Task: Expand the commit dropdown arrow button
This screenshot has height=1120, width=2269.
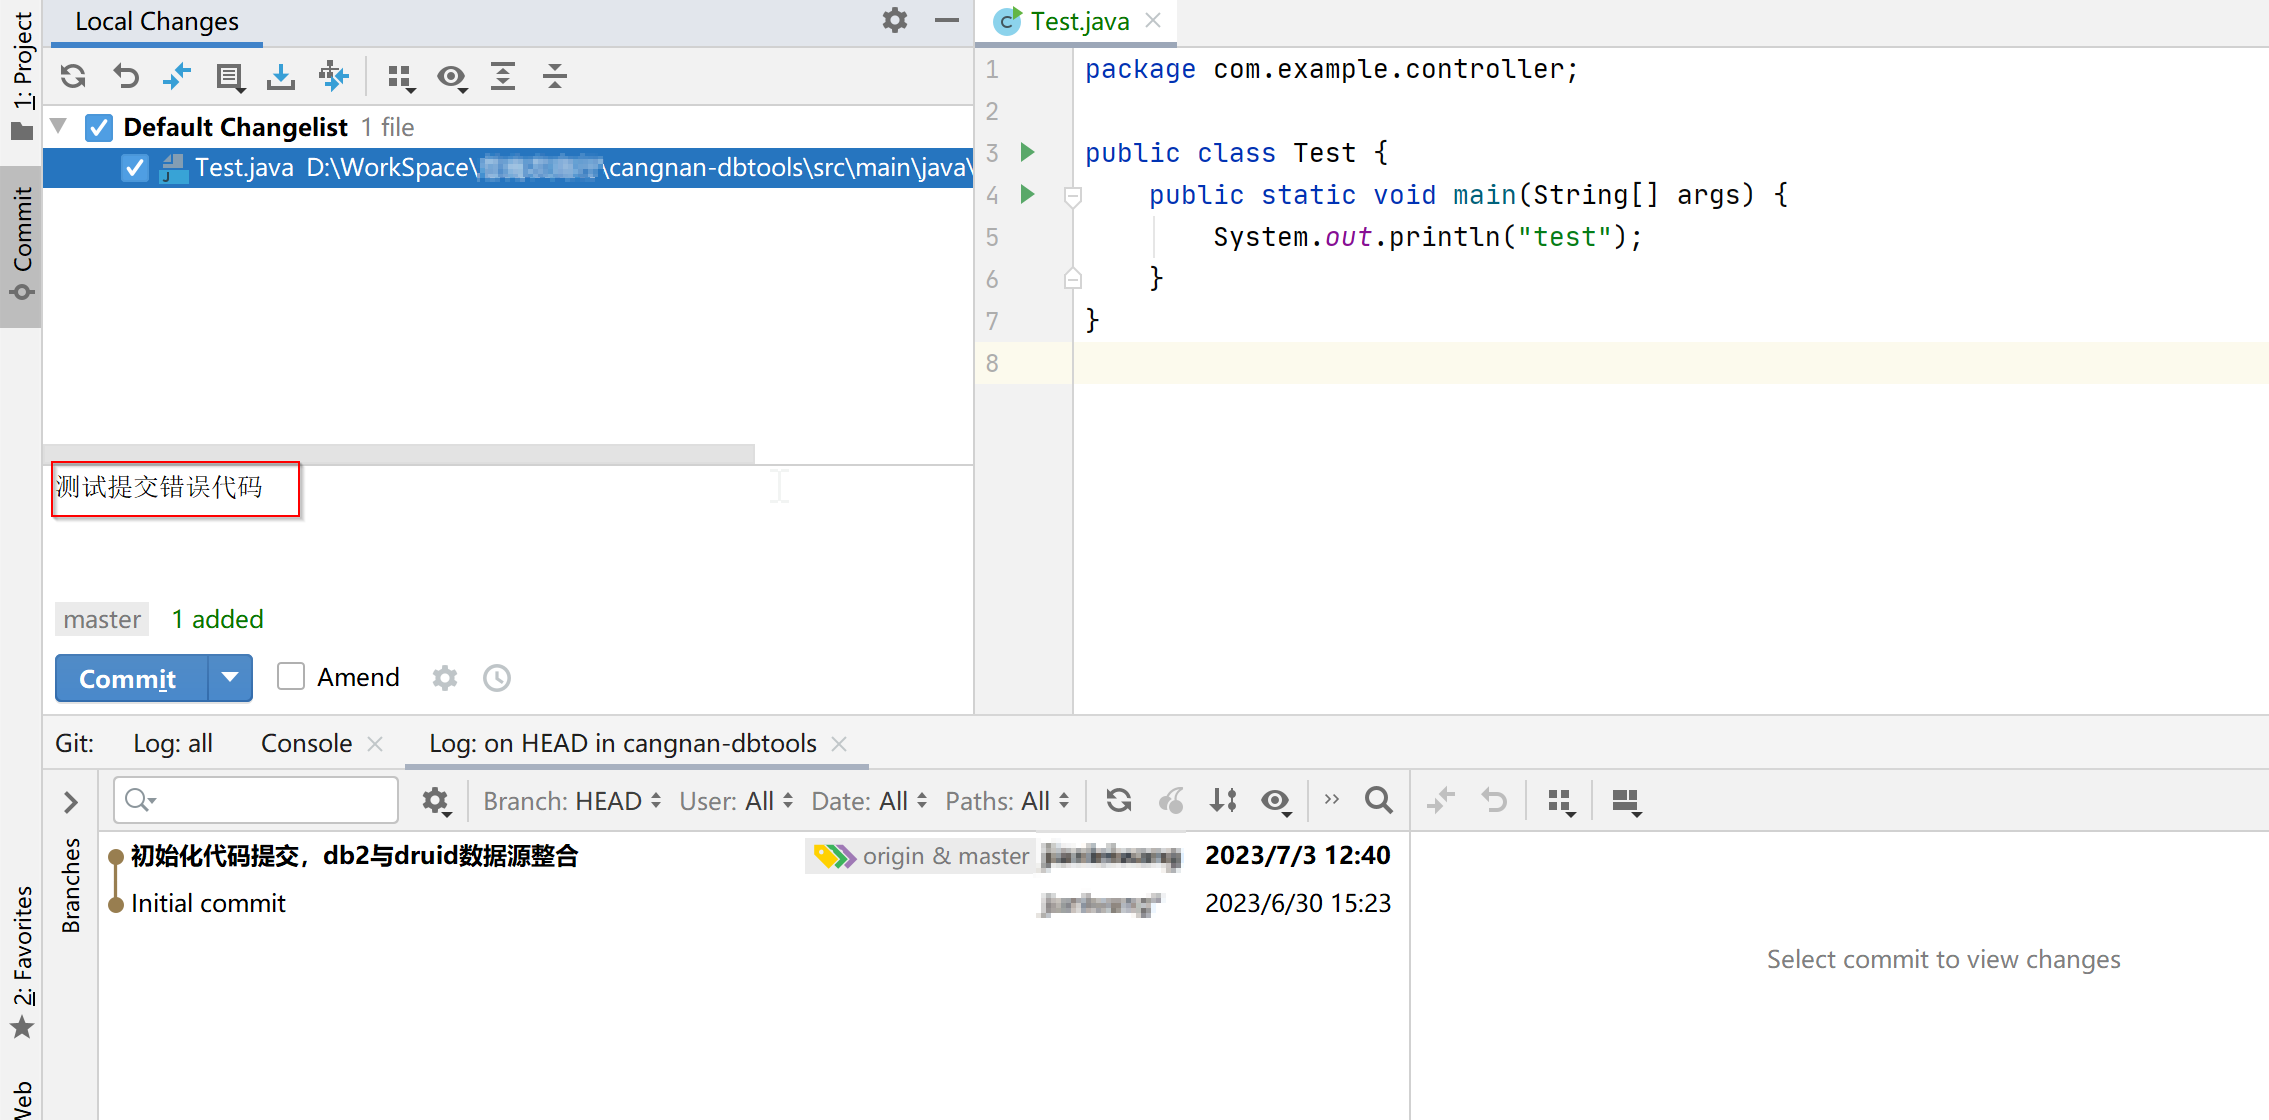Action: click(230, 676)
